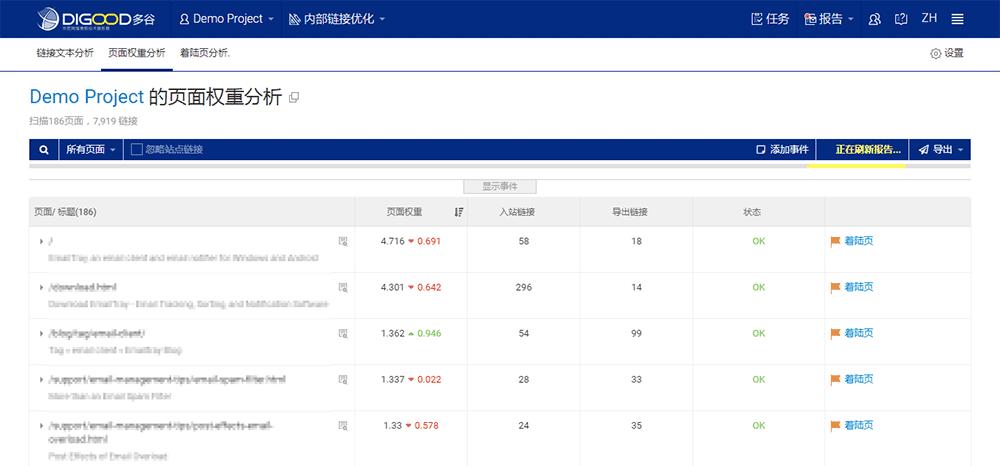Click the 显示事件 button
This screenshot has height=466, width=1000.
500,186
